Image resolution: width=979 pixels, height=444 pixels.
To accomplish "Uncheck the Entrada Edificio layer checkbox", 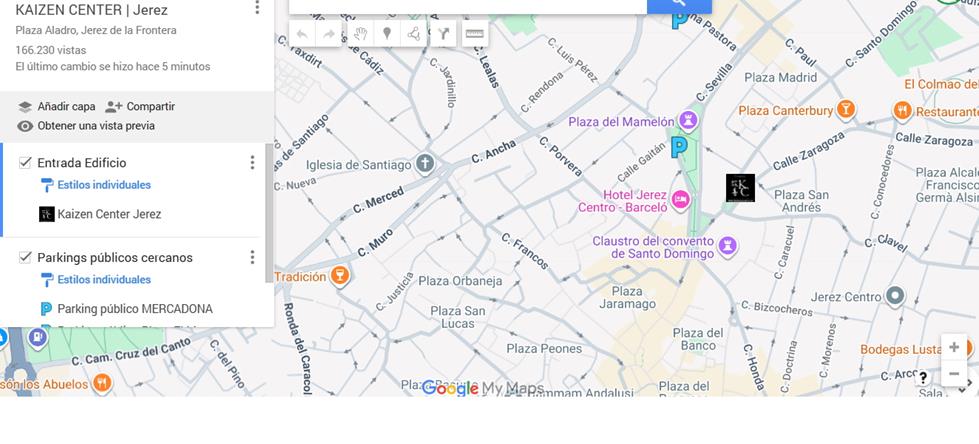I will click(25, 162).
